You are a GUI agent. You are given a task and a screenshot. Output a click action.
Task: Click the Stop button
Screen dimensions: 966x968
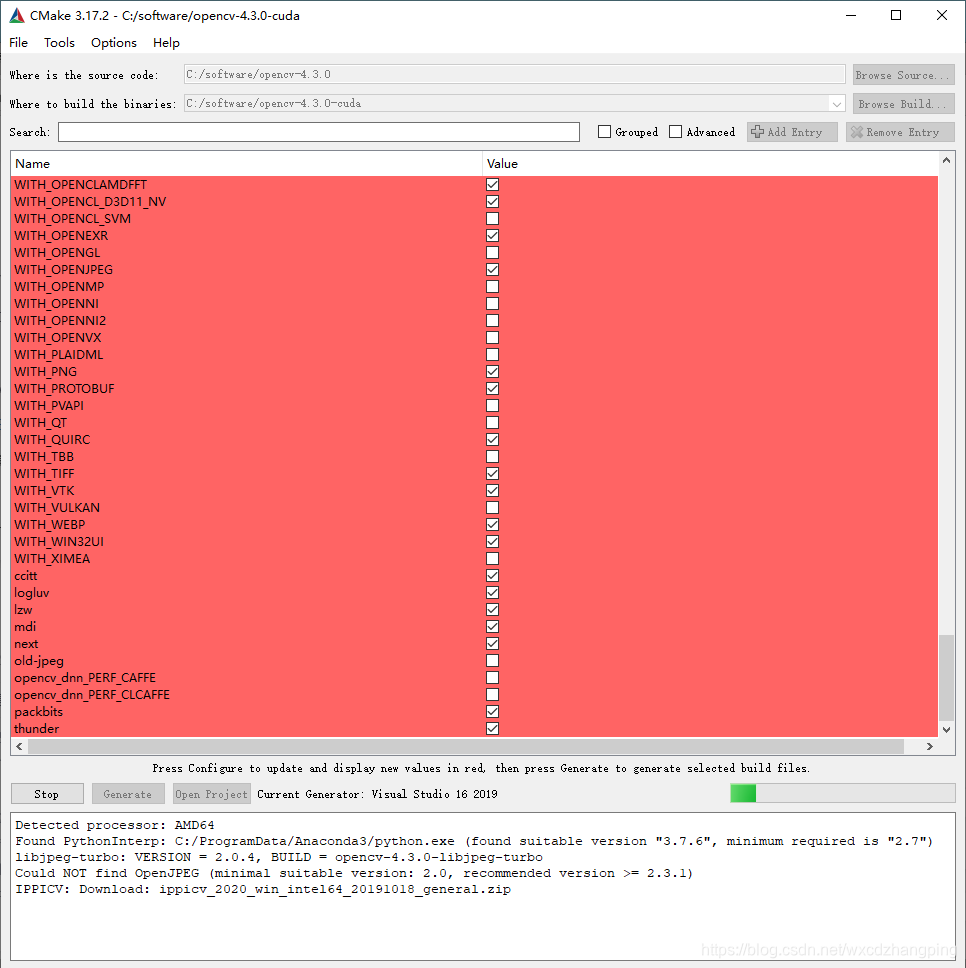click(47, 794)
